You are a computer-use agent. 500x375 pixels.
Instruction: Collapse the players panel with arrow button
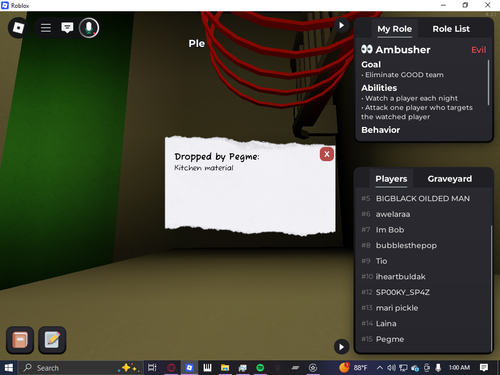(x=341, y=347)
